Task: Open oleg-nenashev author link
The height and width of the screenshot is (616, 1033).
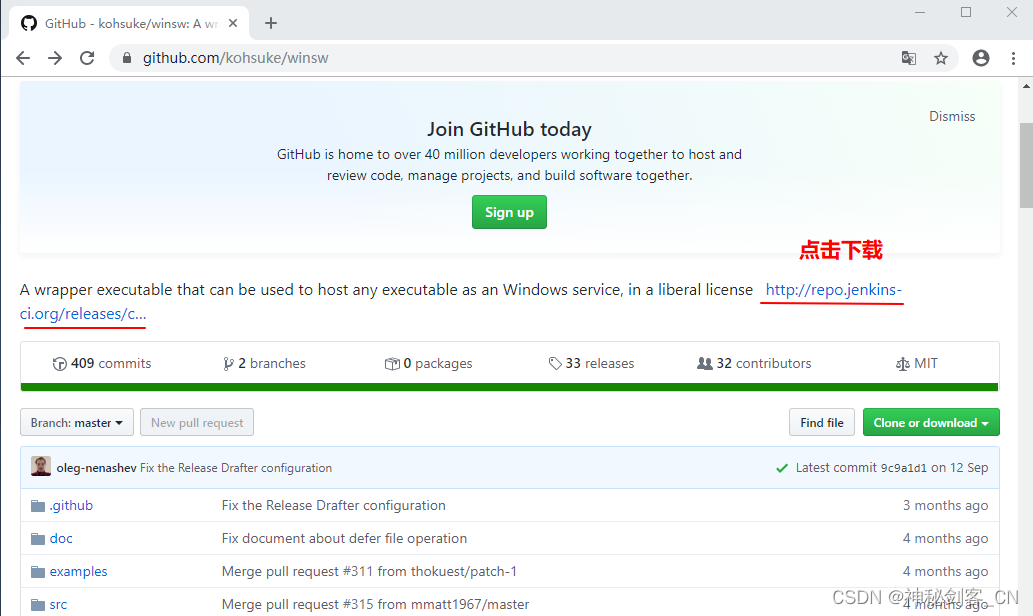Action: click(x=96, y=468)
